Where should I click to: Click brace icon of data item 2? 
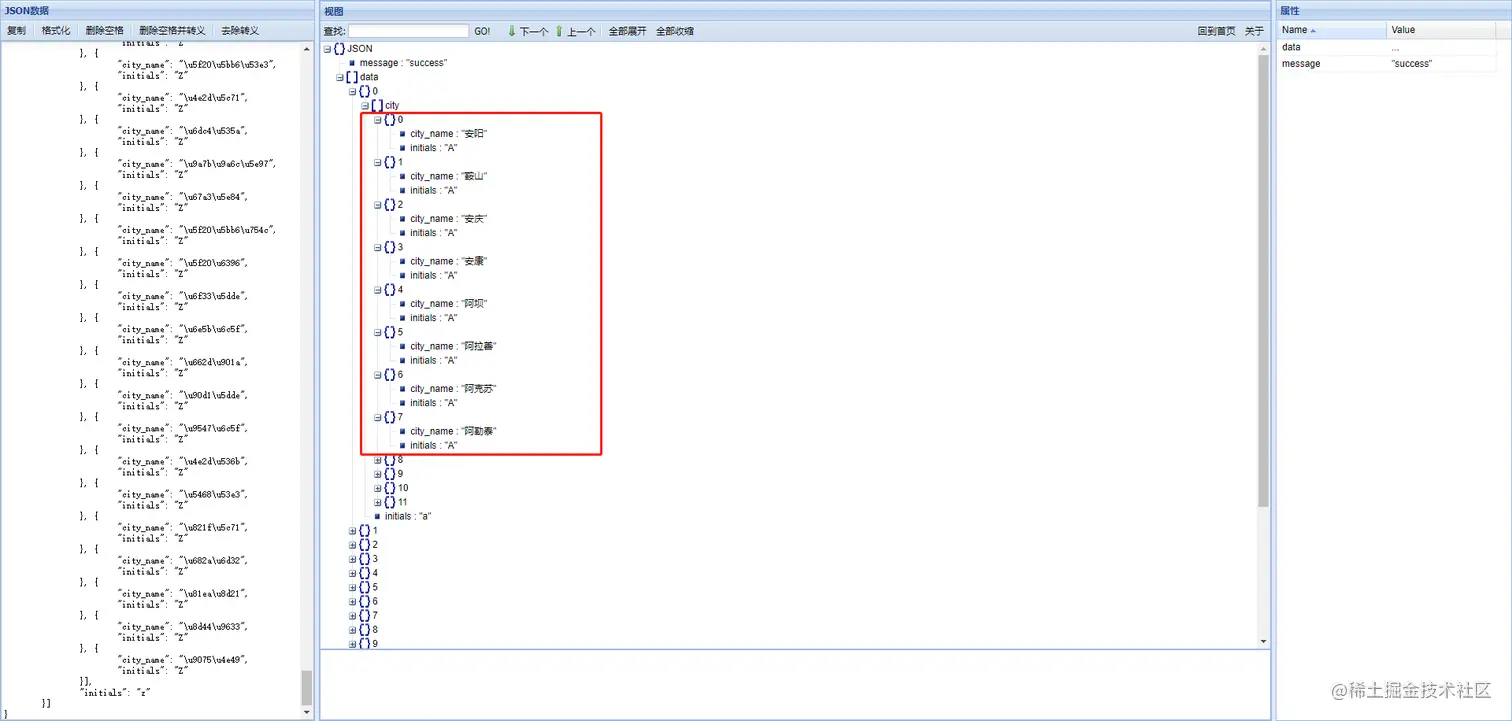[x=365, y=545]
